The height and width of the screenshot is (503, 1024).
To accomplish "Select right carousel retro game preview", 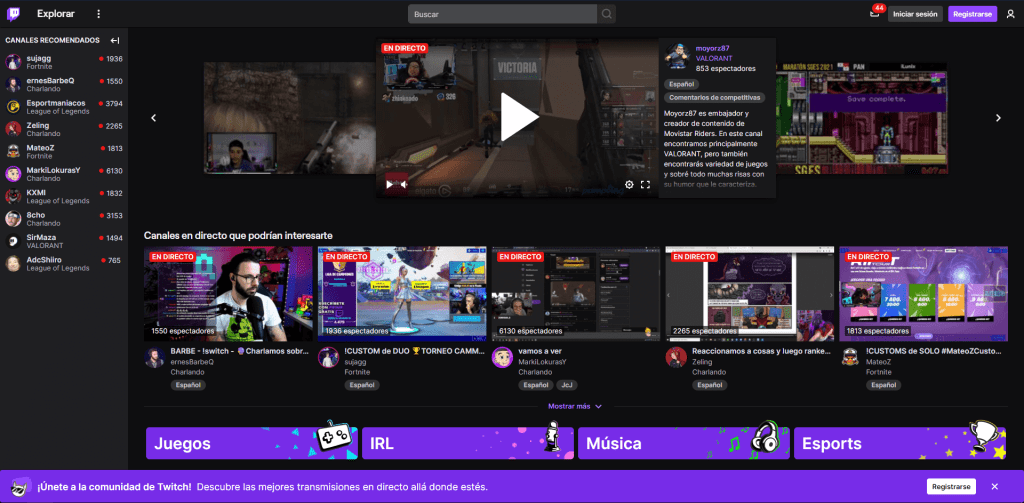I will (x=861, y=118).
